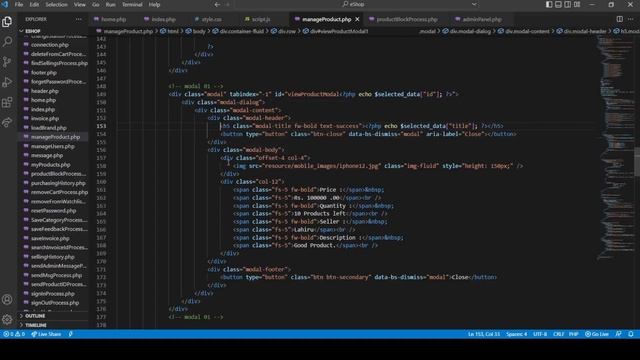Click the Go Back navigation arrow
The width and height of the screenshot is (640, 360).
[217, 4]
